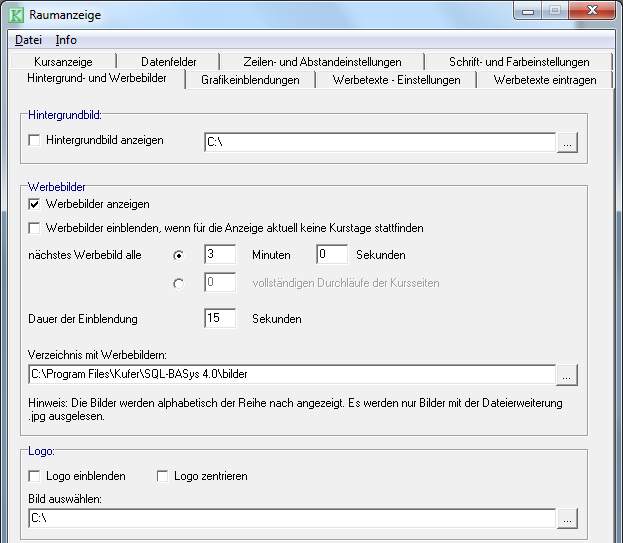
Task: Switch to the Datenfelder tab
Action: pyautogui.click(x=168, y=62)
